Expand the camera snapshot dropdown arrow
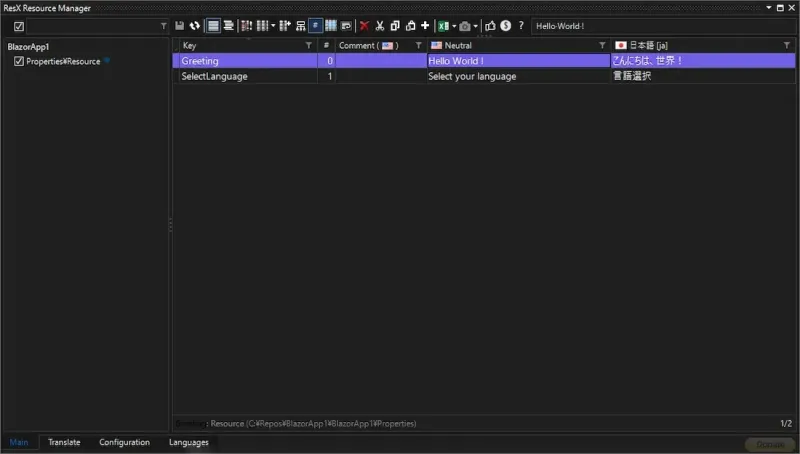This screenshot has height=454, width=800. (x=476, y=26)
